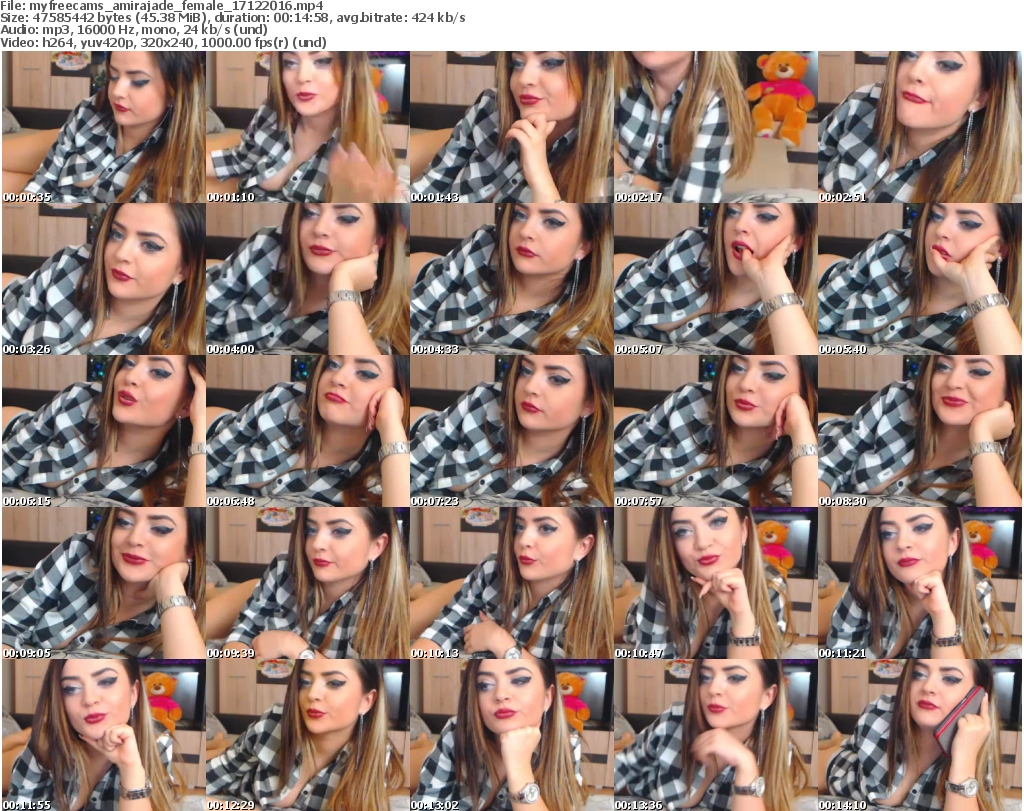Select the thumbnail stamped 00:05:07
Screen dimensions: 1024x811
[715, 279]
